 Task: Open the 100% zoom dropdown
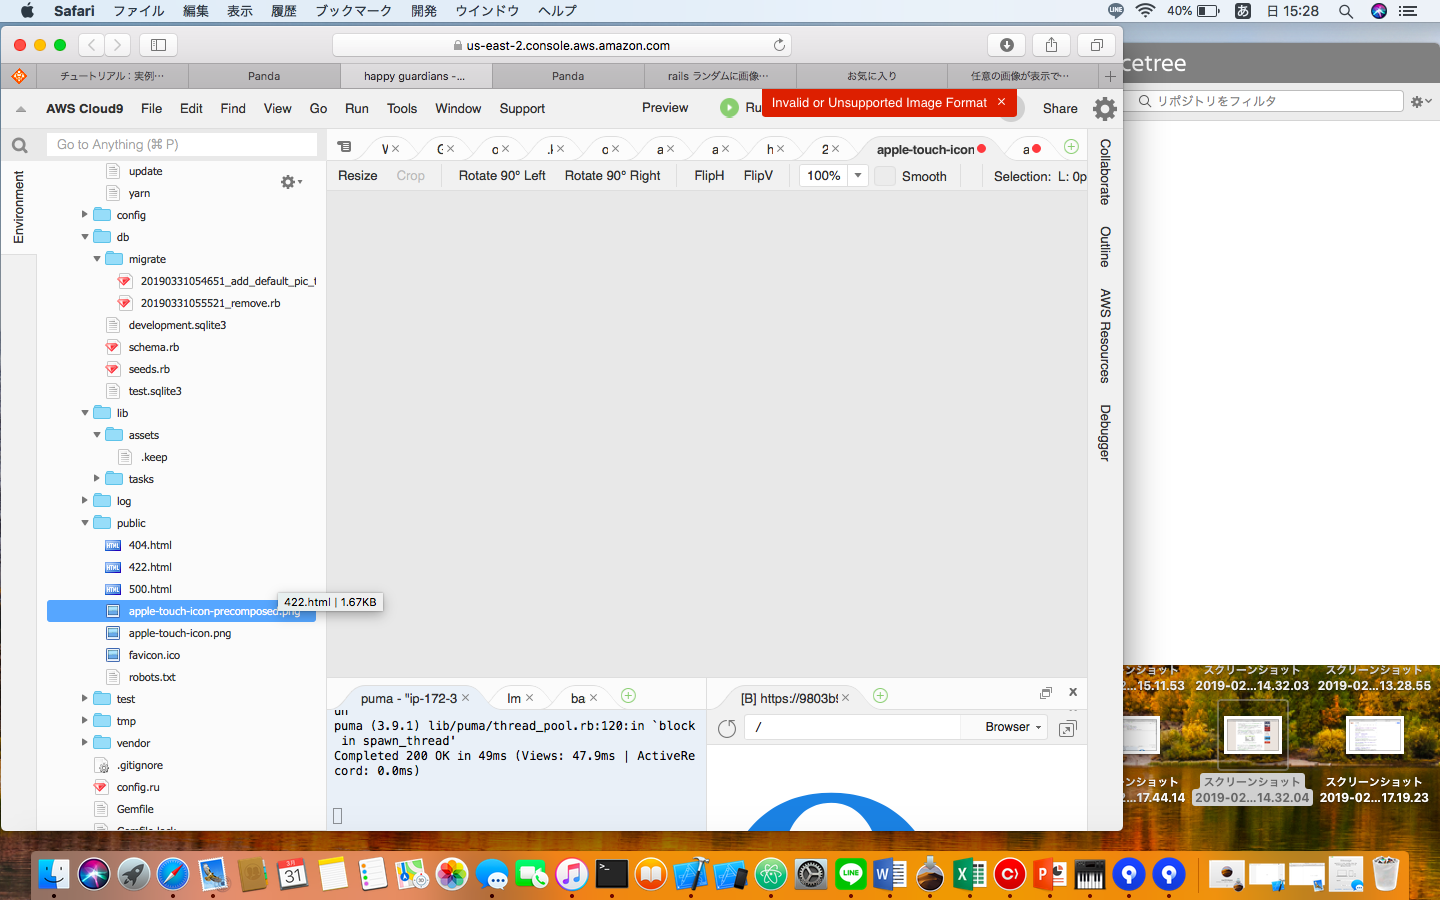857,176
